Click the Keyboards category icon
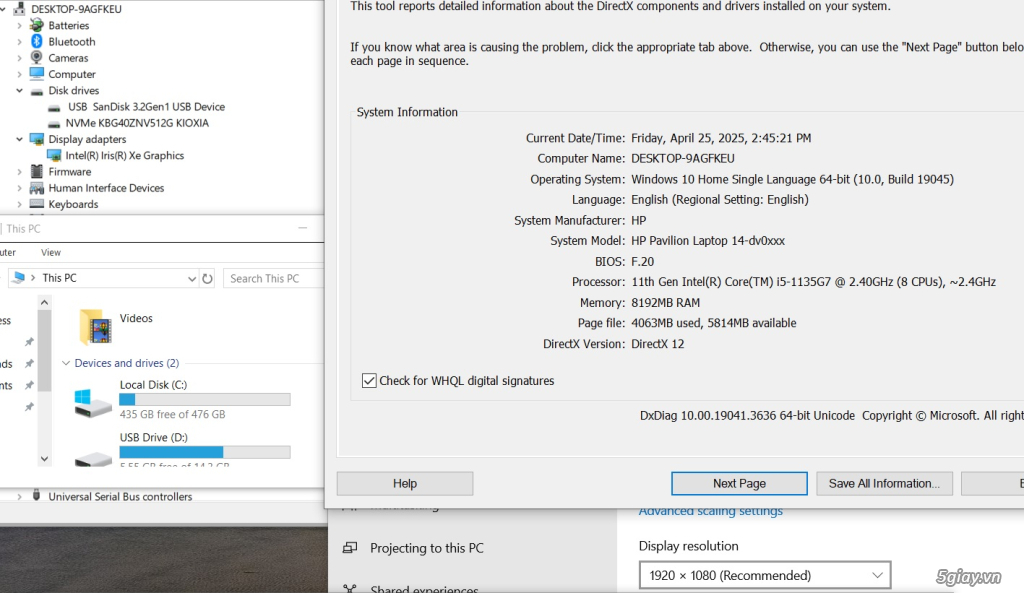The width and height of the screenshot is (1024, 593). (x=37, y=204)
